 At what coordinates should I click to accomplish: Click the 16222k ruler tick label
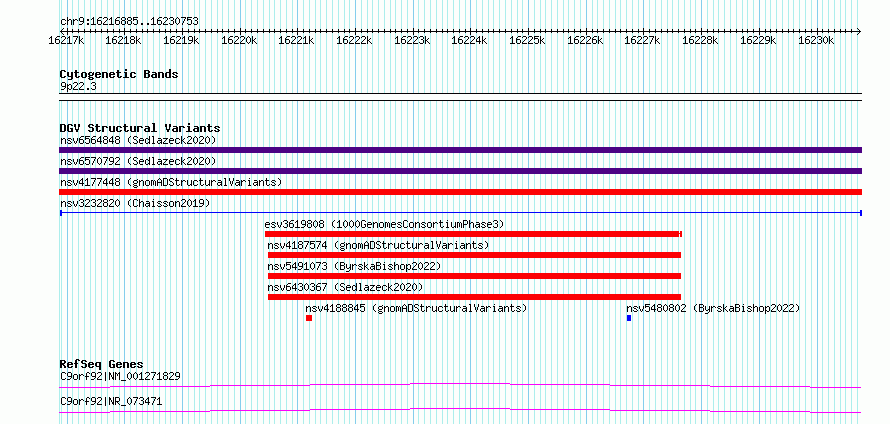(354, 41)
